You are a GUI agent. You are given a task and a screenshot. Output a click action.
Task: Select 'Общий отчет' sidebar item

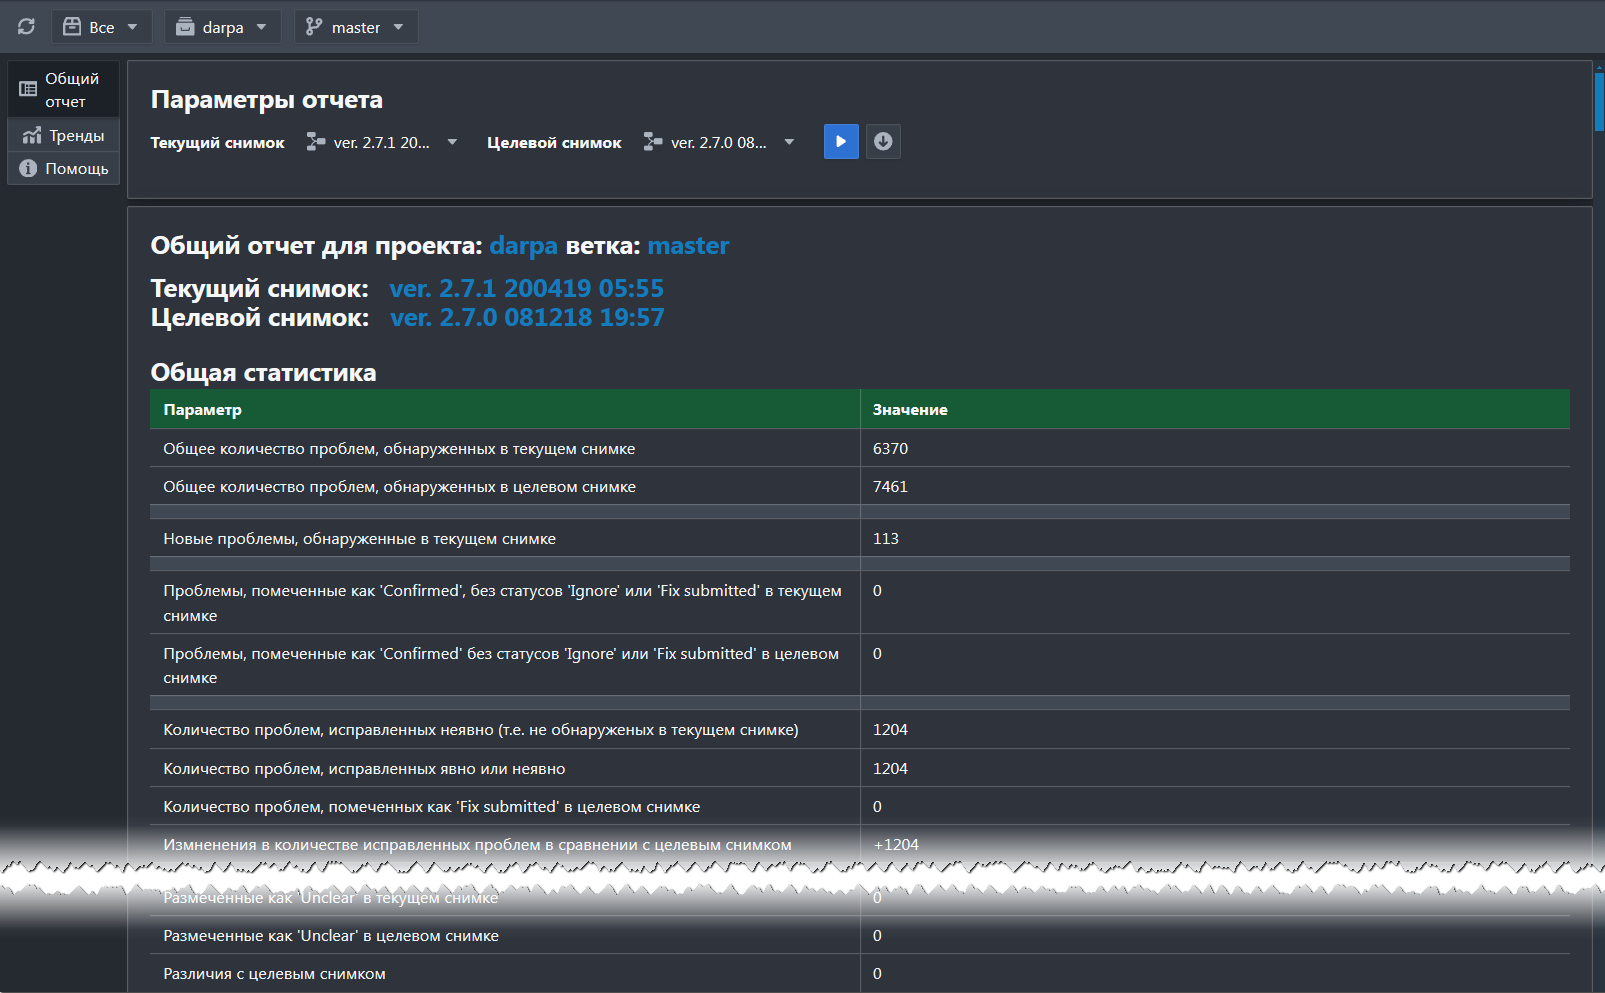click(64, 89)
